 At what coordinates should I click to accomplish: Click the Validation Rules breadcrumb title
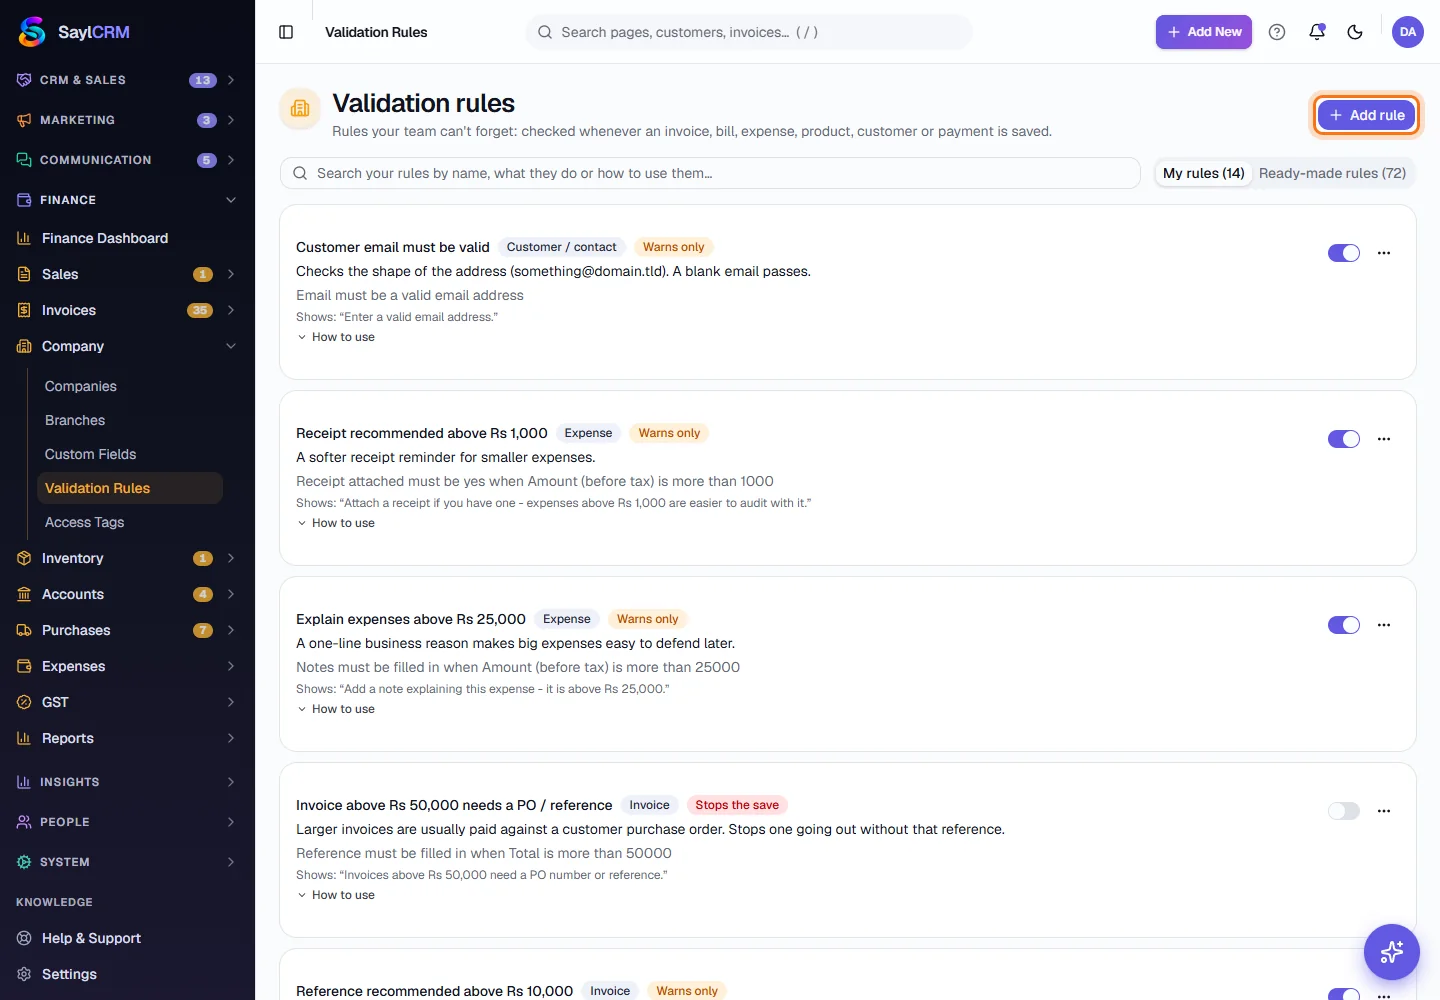[x=376, y=32]
